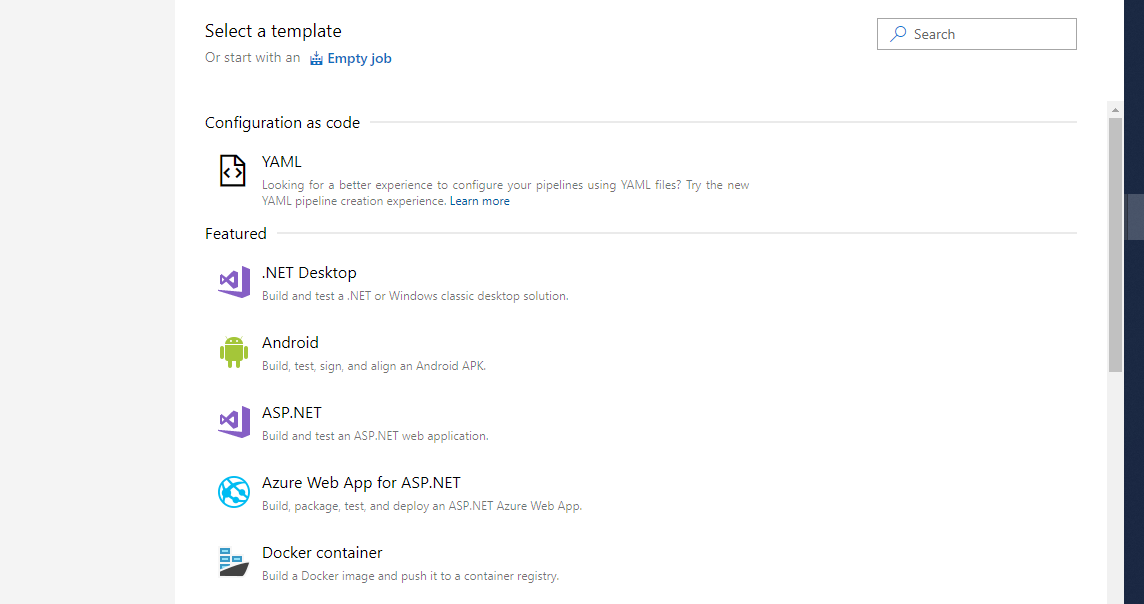Click the Empty job factory icon

(316, 58)
